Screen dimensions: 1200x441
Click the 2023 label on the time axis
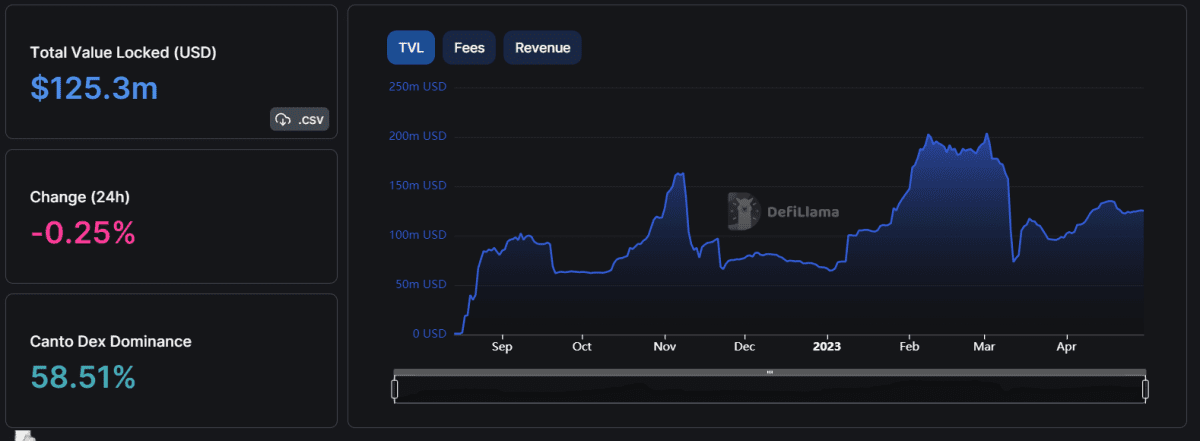tap(827, 347)
